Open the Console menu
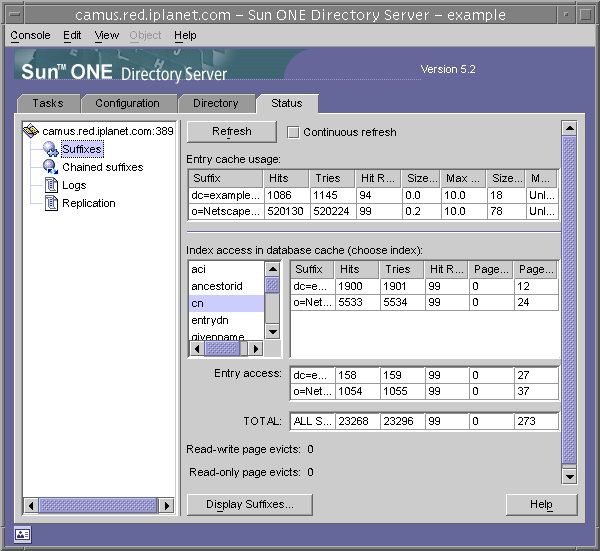The width and height of the screenshot is (600, 551). click(30, 35)
